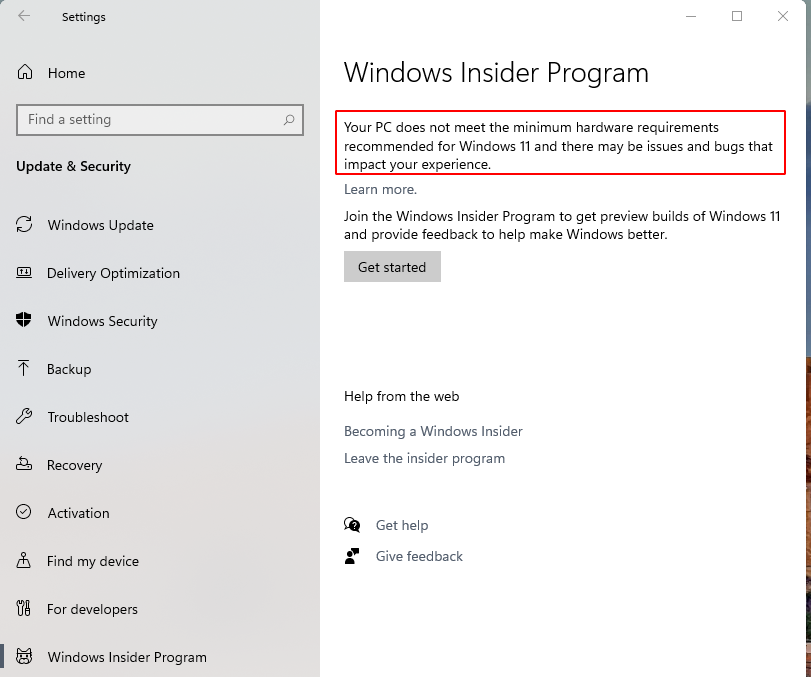Image resolution: width=811 pixels, height=677 pixels.
Task: Click the Backup arrow icon
Action: (23, 368)
